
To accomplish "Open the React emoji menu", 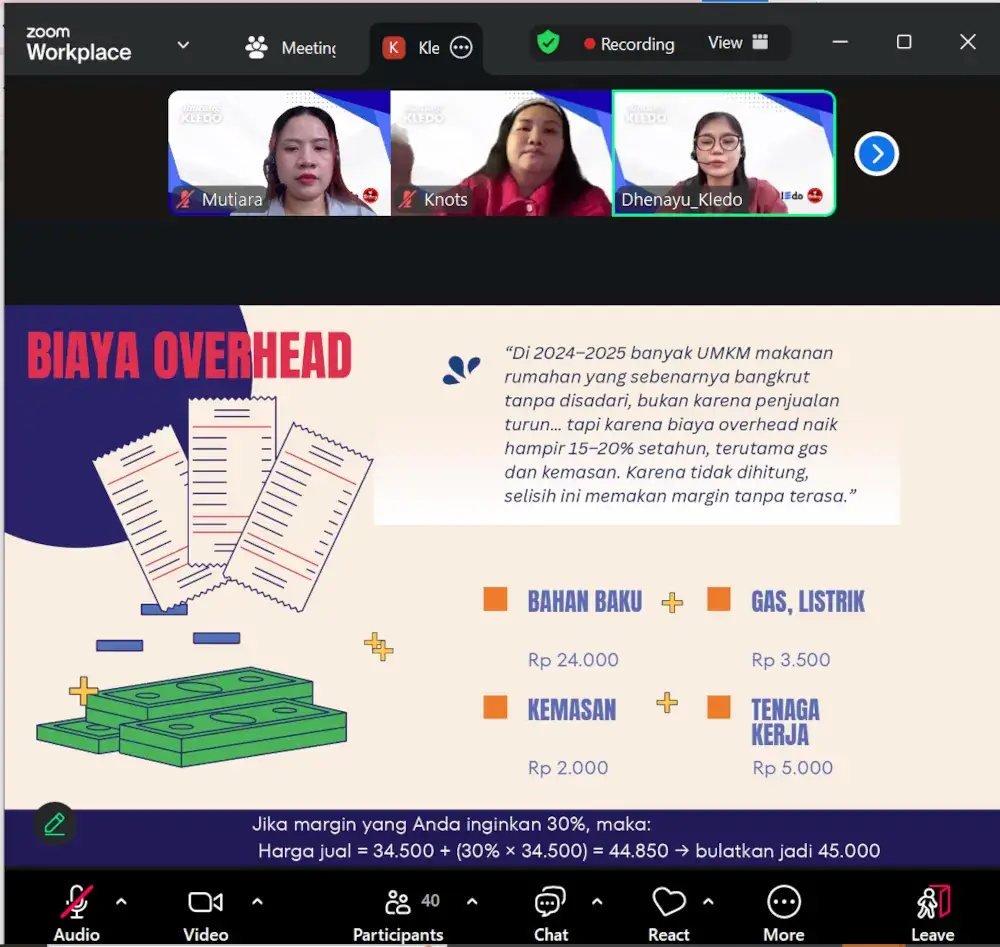I will click(x=668, y=914).
